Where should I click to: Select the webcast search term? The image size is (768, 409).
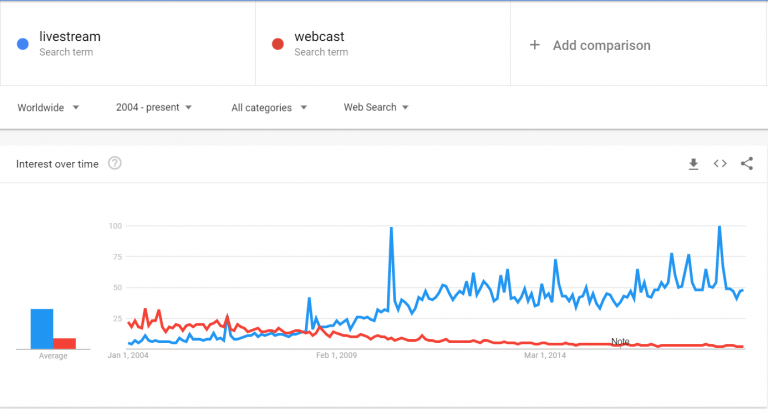pyautogui.click(x=319, y=38)
